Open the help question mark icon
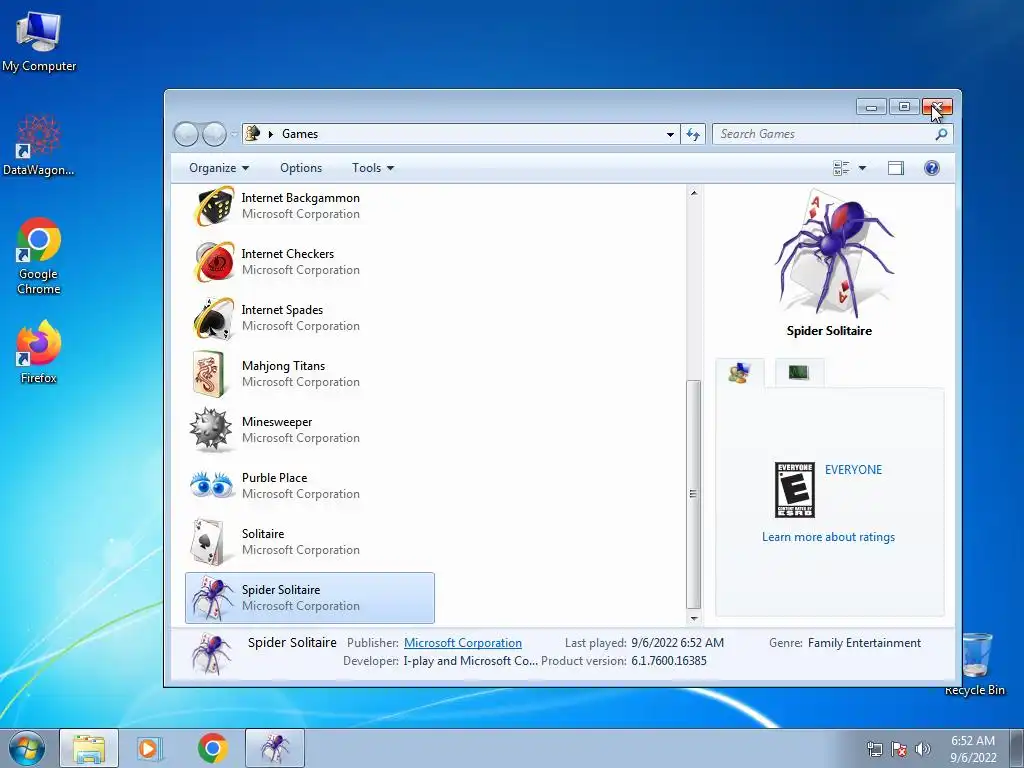Viewport: 1024px width, 768px height. tap(931, 168)
